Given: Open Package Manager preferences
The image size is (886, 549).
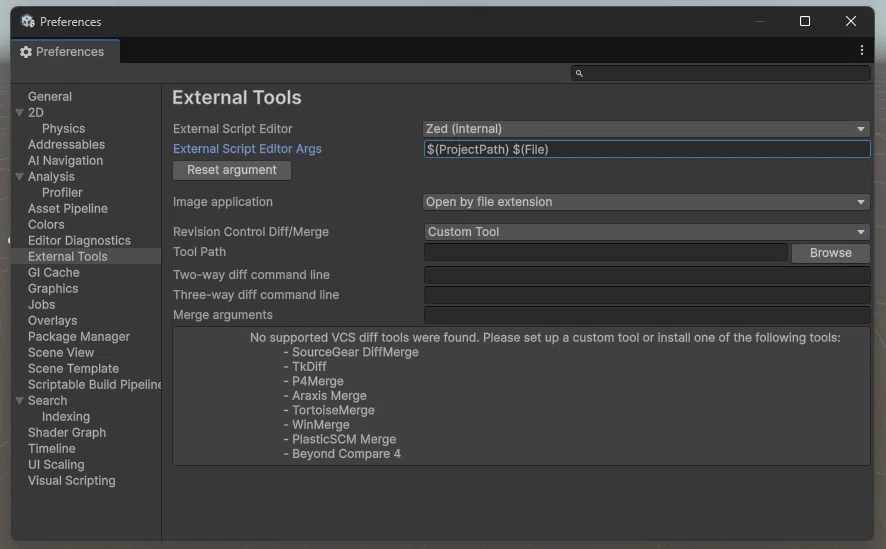Looking at the screenshot, I should click(79, 337).
